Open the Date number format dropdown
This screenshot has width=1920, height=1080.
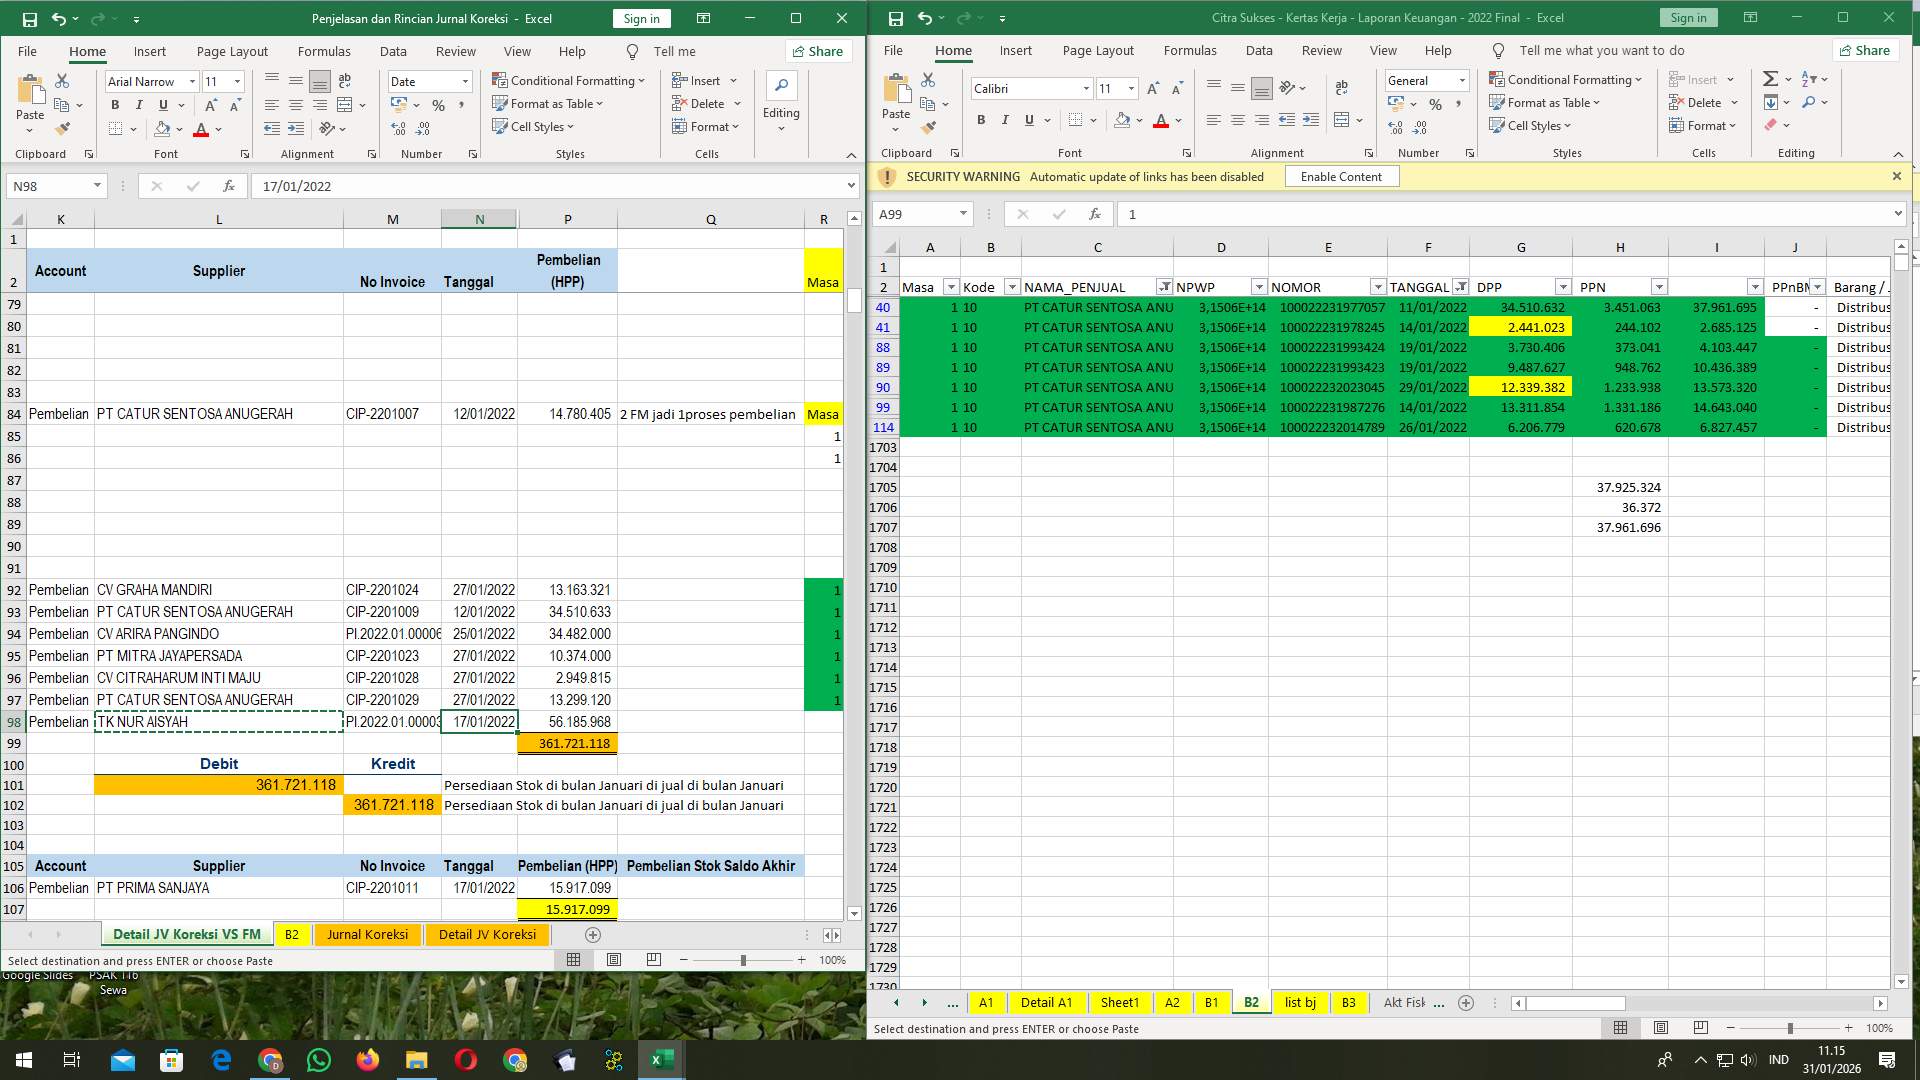point(464,81)
